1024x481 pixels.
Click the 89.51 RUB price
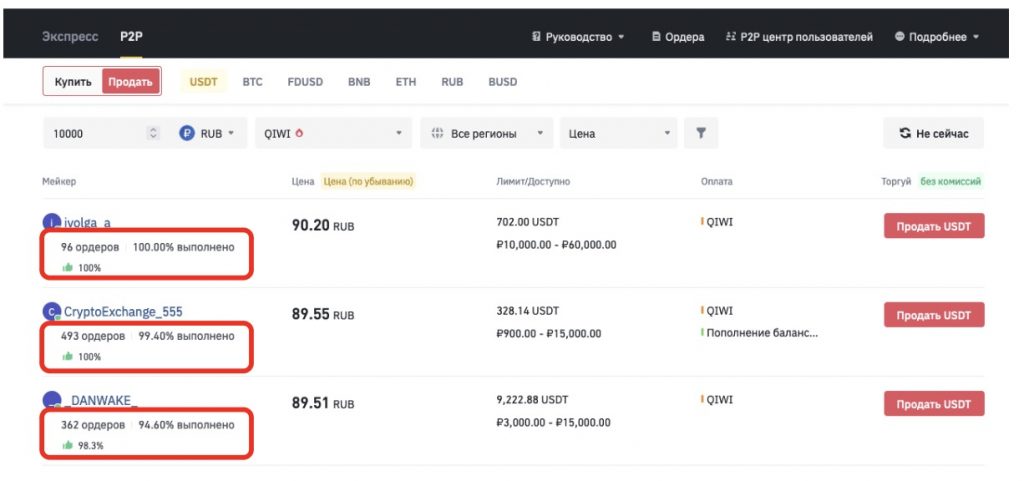point(323,403)
